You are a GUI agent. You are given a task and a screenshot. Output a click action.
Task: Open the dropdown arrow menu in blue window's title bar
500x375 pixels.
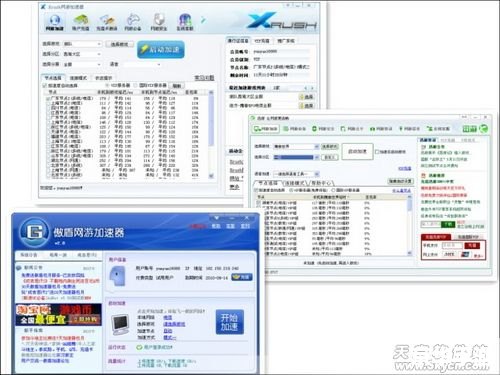217,218
